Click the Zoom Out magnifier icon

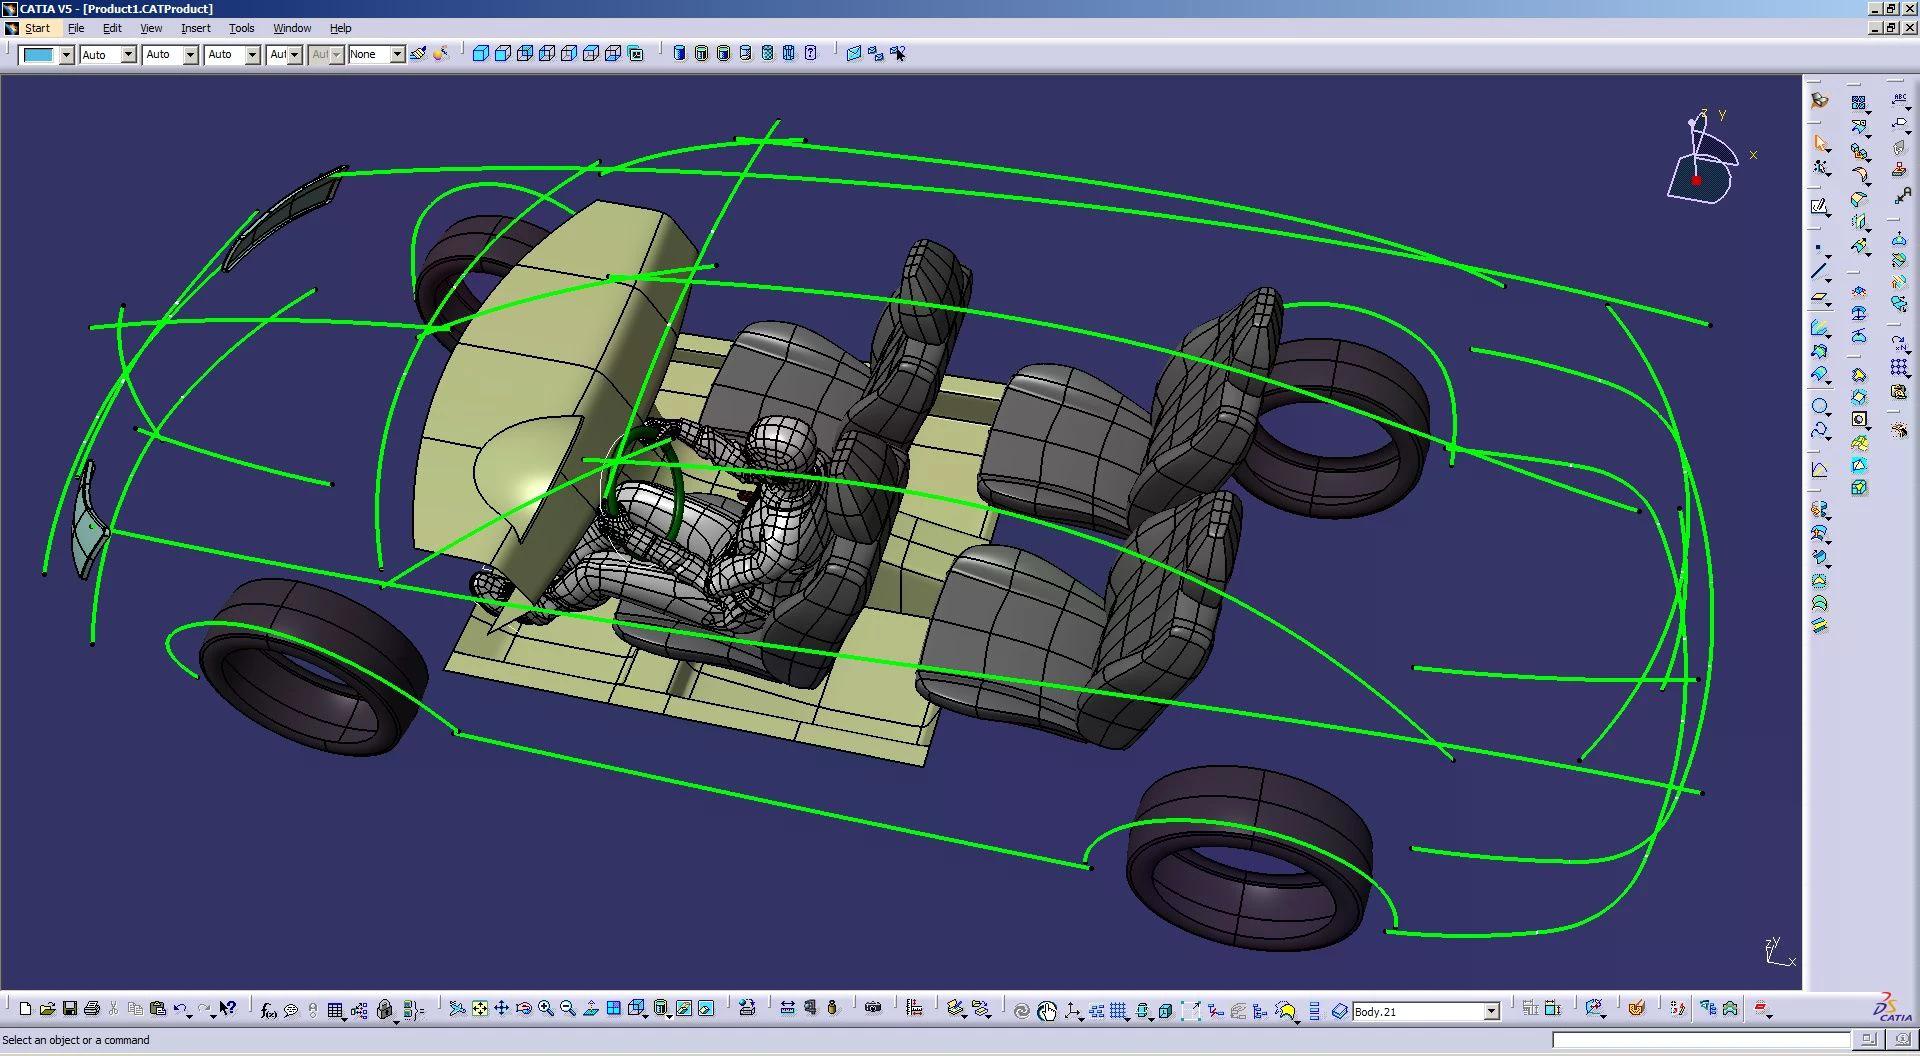(568, 1009)
